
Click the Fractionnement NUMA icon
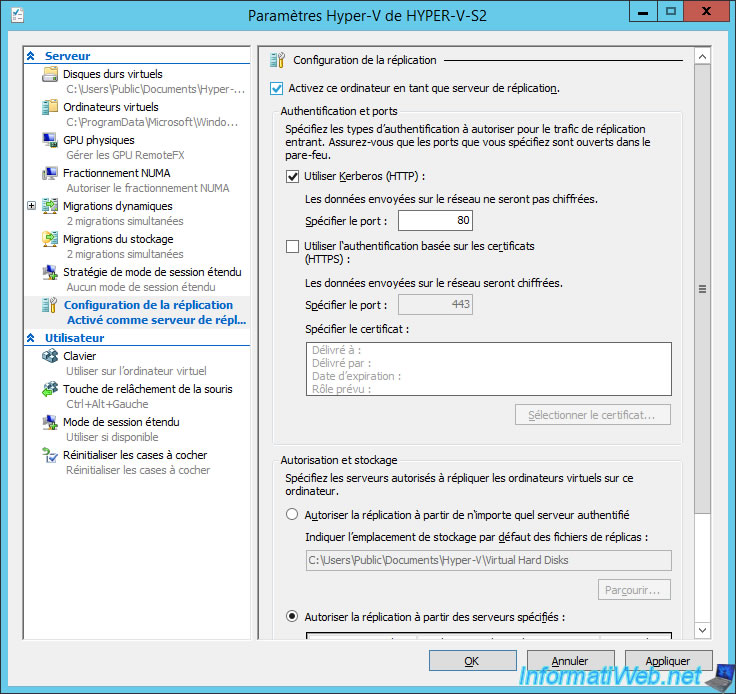tap(50, 174)
